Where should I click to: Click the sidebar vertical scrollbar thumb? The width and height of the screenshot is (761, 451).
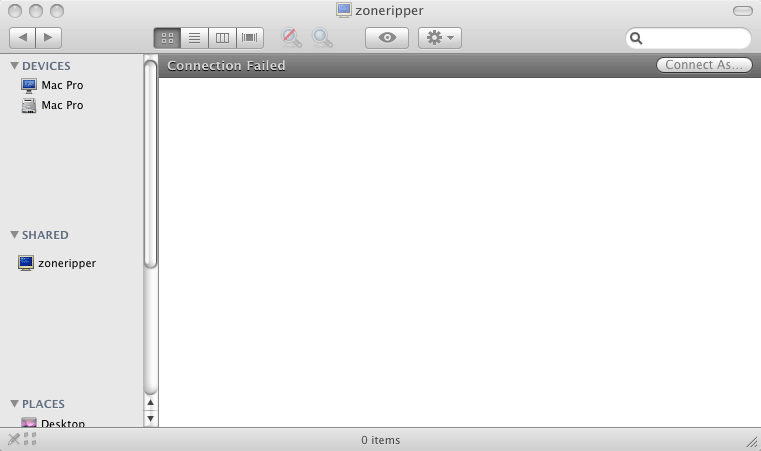click(x=150, y=164)
